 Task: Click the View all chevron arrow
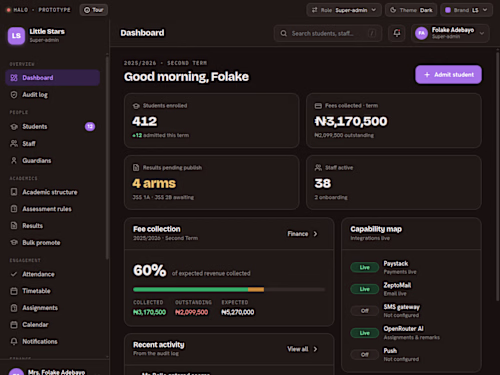click(315, 349)
